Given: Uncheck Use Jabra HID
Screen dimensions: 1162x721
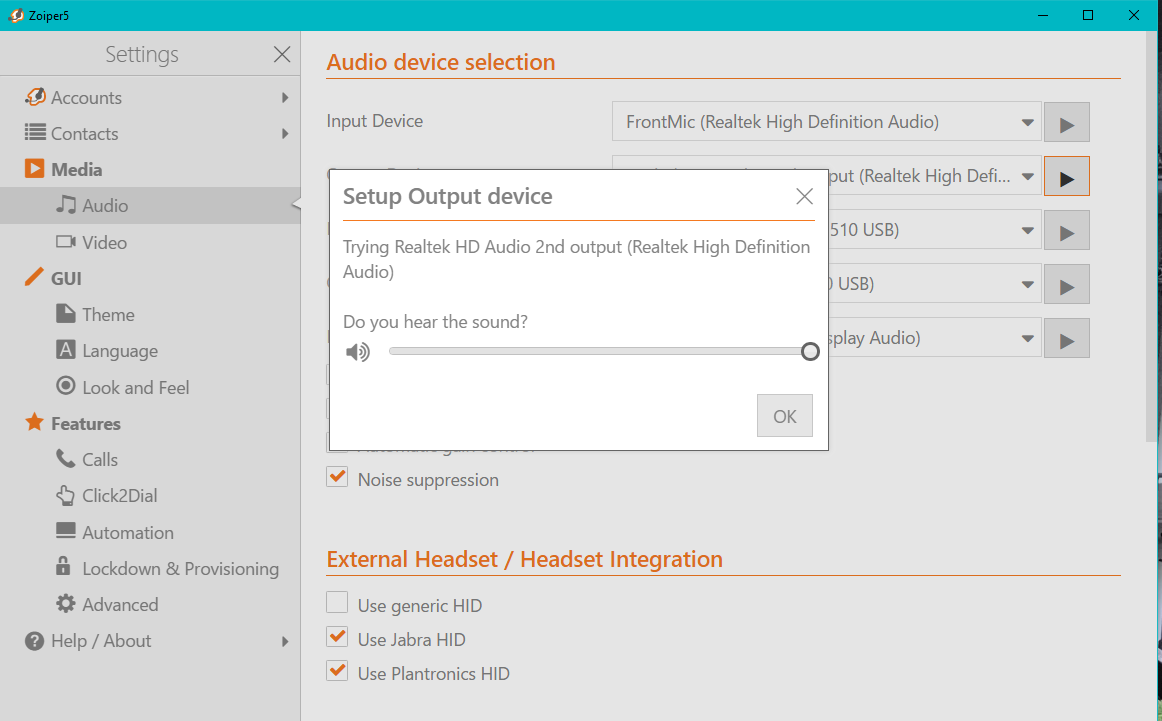Looking at the screenshot, I should click(338, 638).
